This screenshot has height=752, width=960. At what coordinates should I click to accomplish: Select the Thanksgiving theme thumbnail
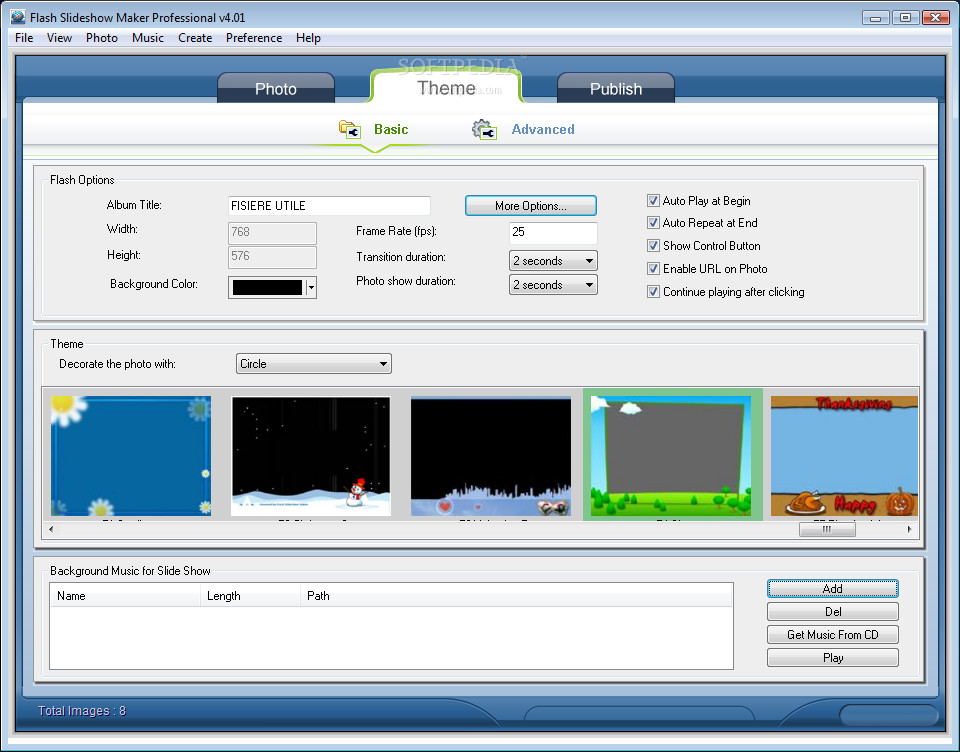click(844, 456)
